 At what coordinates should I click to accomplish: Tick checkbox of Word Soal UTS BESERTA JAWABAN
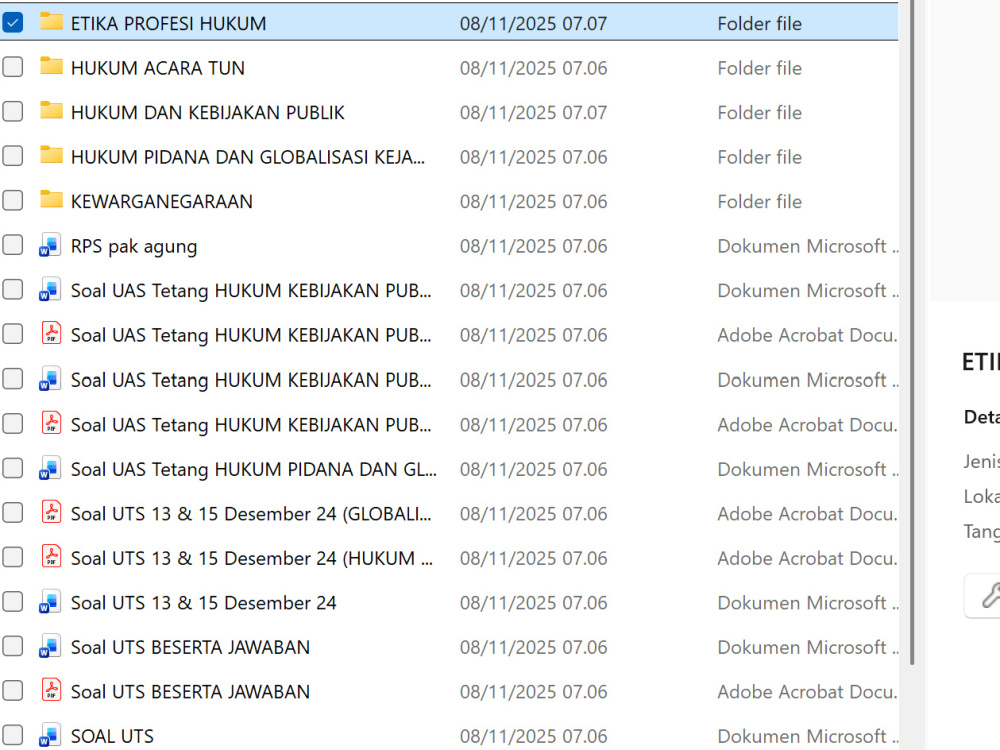click(13, 647)
